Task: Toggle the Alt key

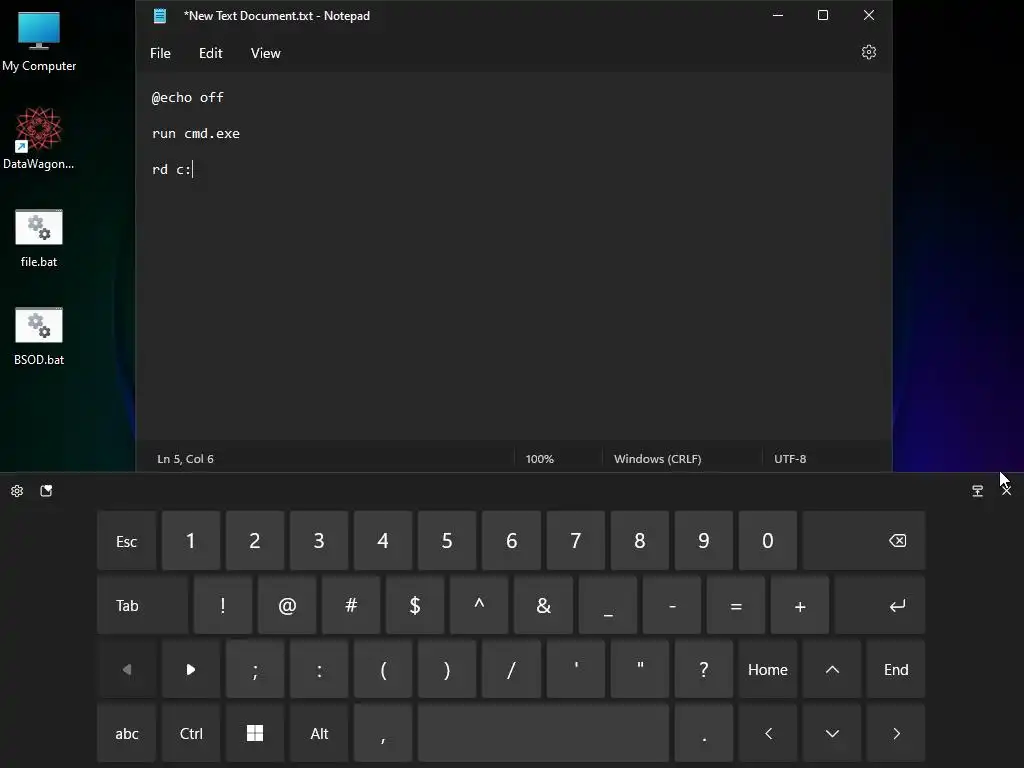Action: pos(319,733)
